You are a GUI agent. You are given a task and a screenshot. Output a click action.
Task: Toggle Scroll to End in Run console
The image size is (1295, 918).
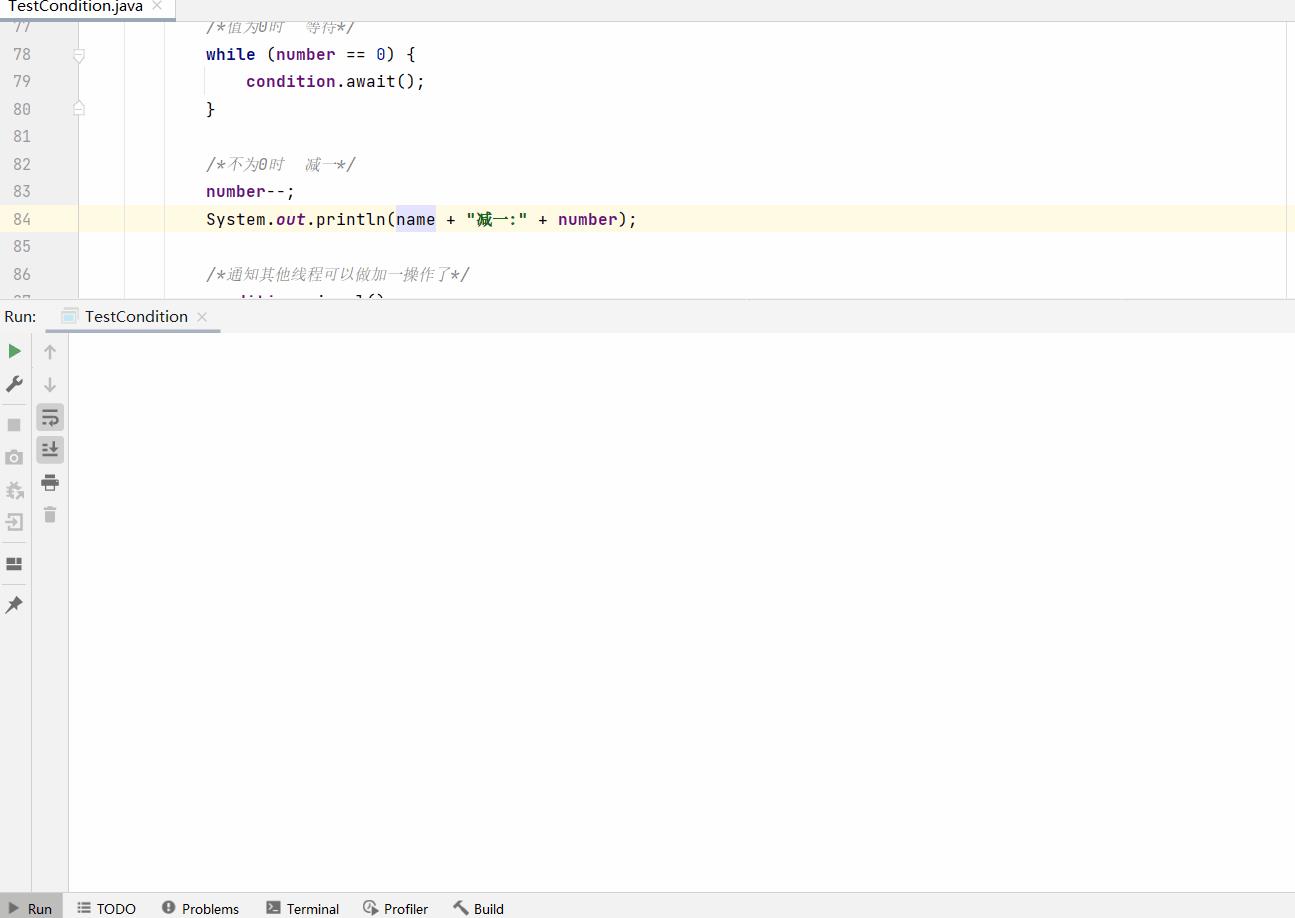pyautogui.click(x=50, y=450)
